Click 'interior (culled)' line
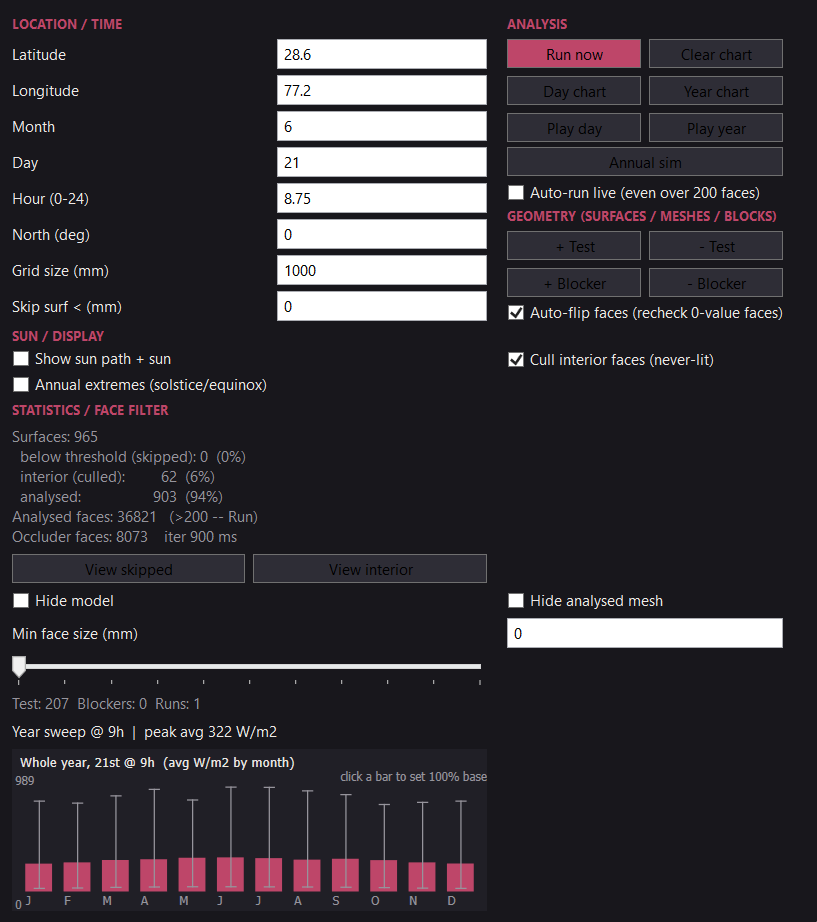Viewport: 817px width, 922px height. [117, 476]
